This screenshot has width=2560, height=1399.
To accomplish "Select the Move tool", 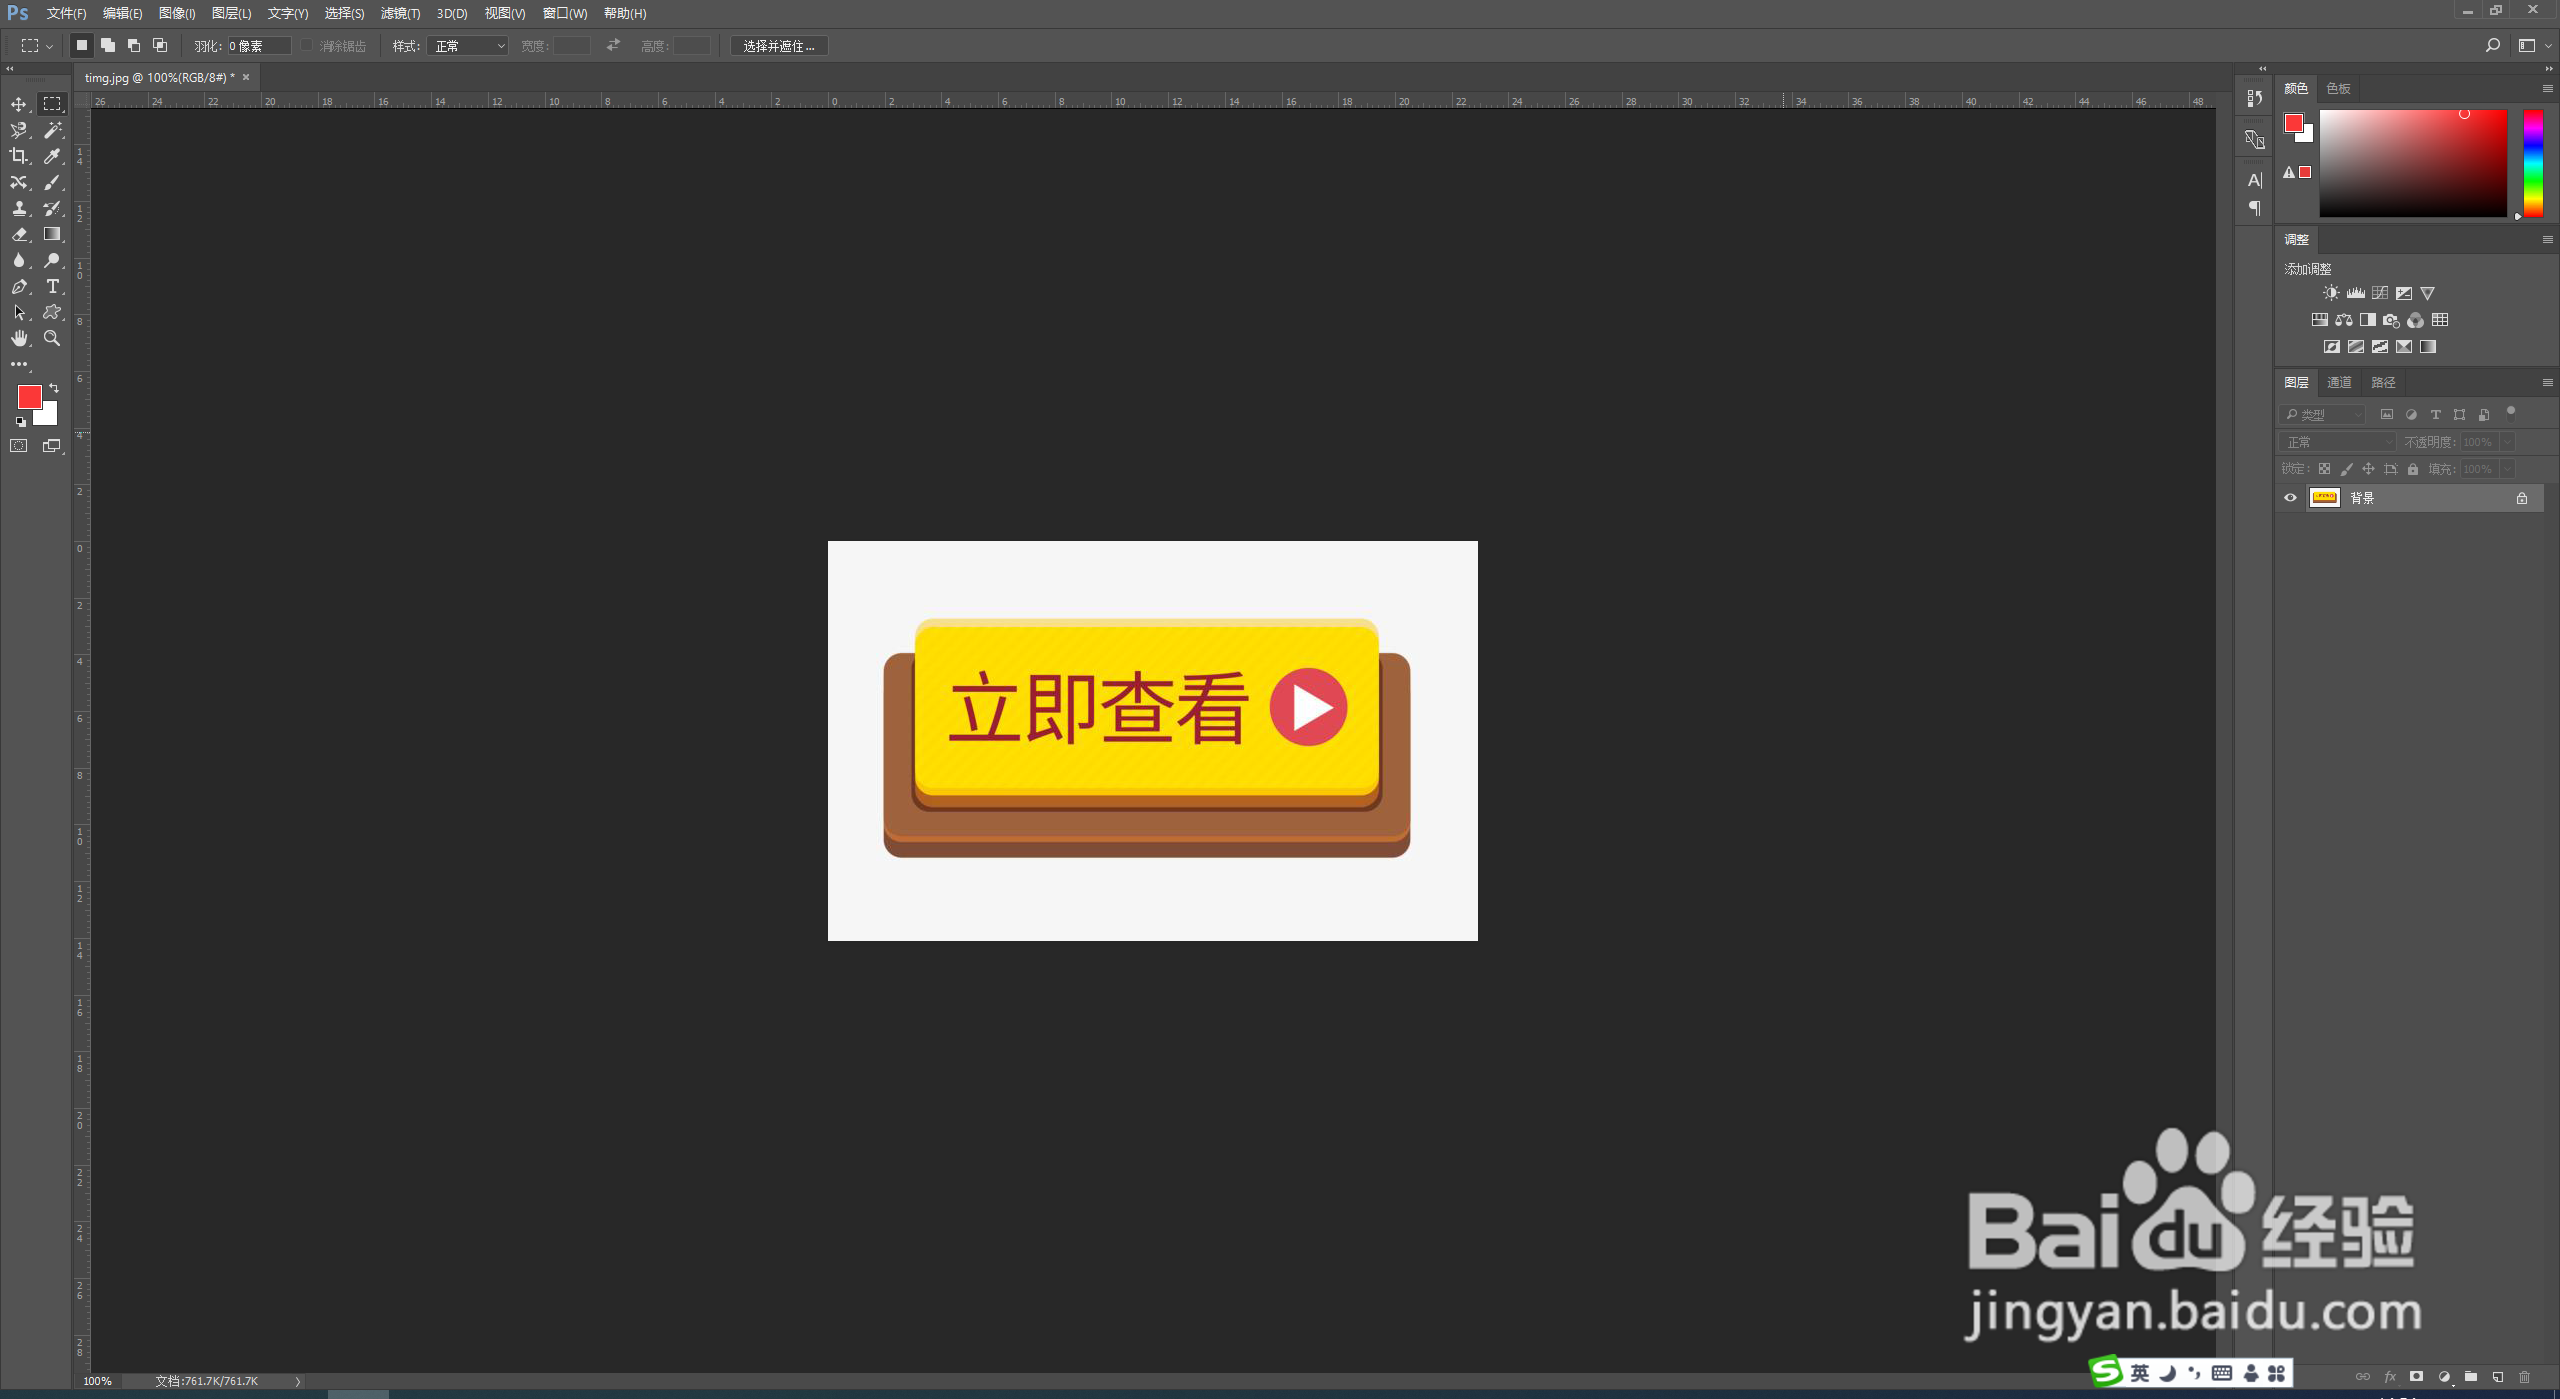I will click(18, 104).
